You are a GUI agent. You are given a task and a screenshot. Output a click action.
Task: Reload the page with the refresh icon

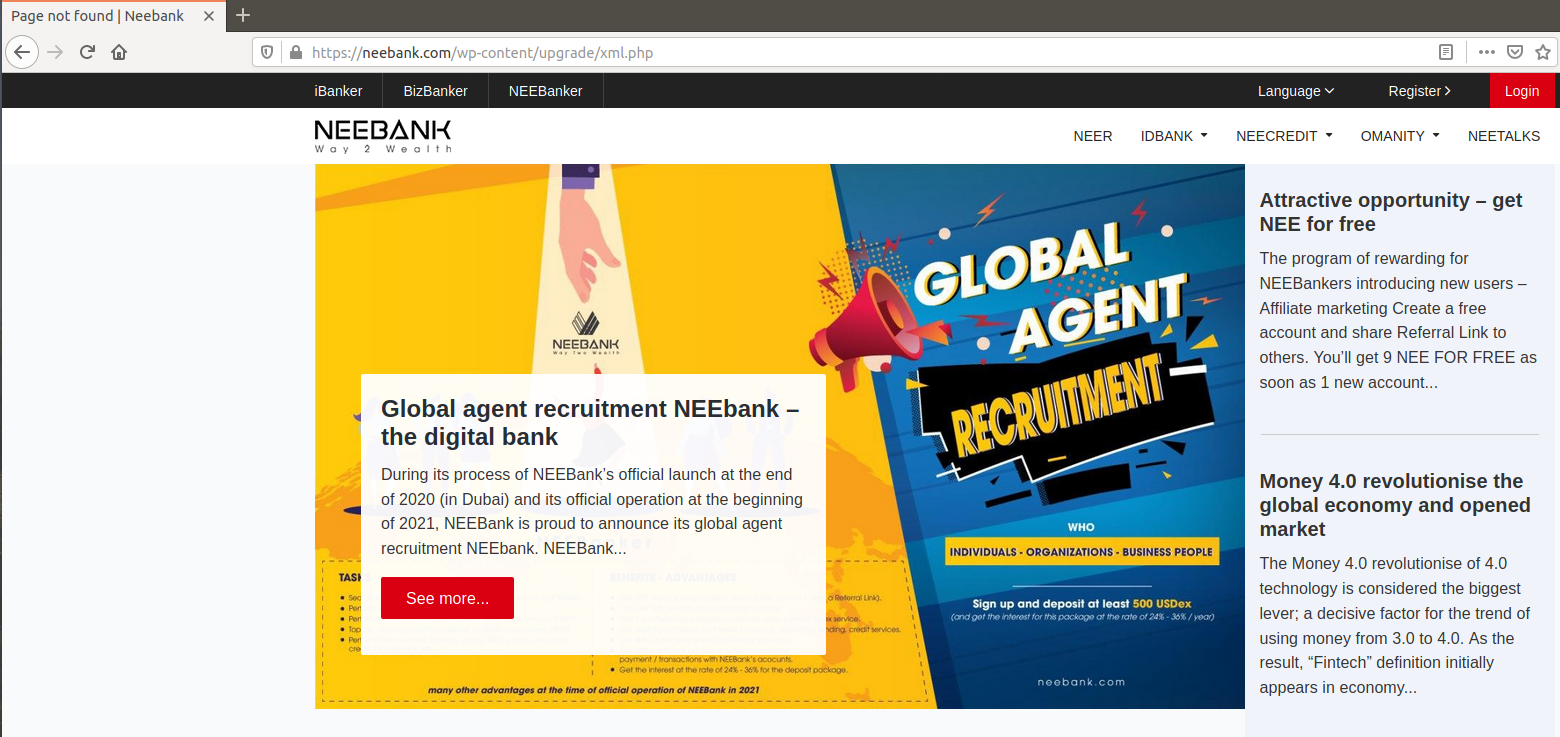coord(87,52)
